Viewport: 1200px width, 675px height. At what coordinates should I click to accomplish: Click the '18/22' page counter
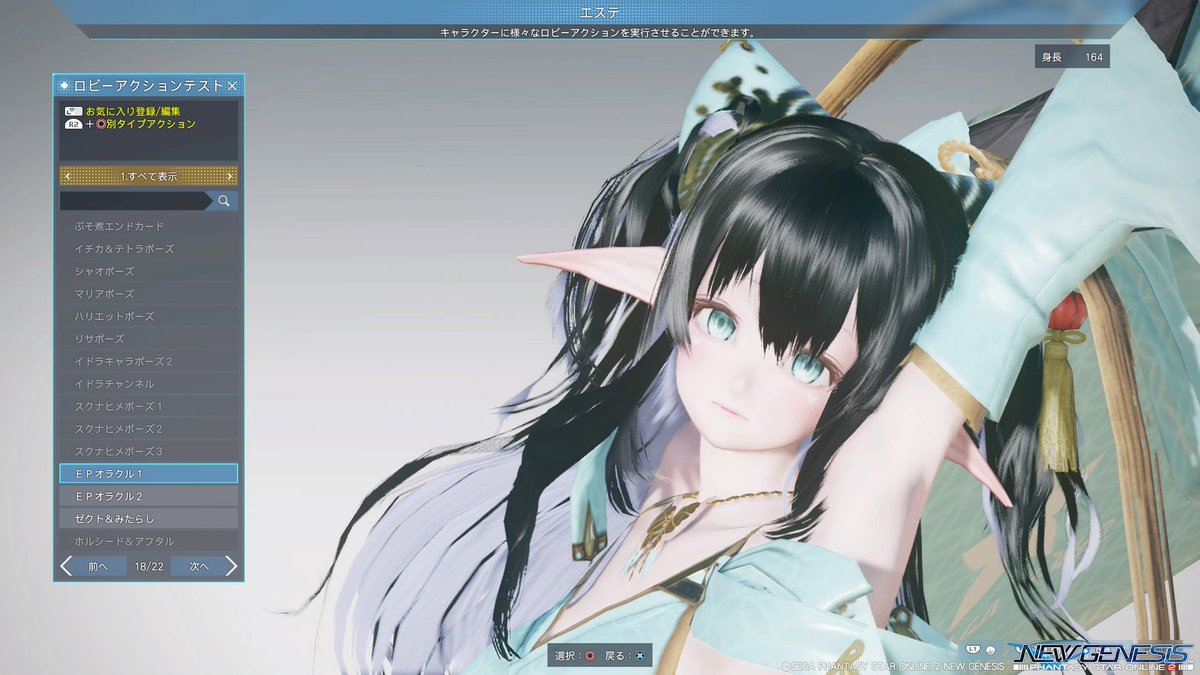coord(149,566)
